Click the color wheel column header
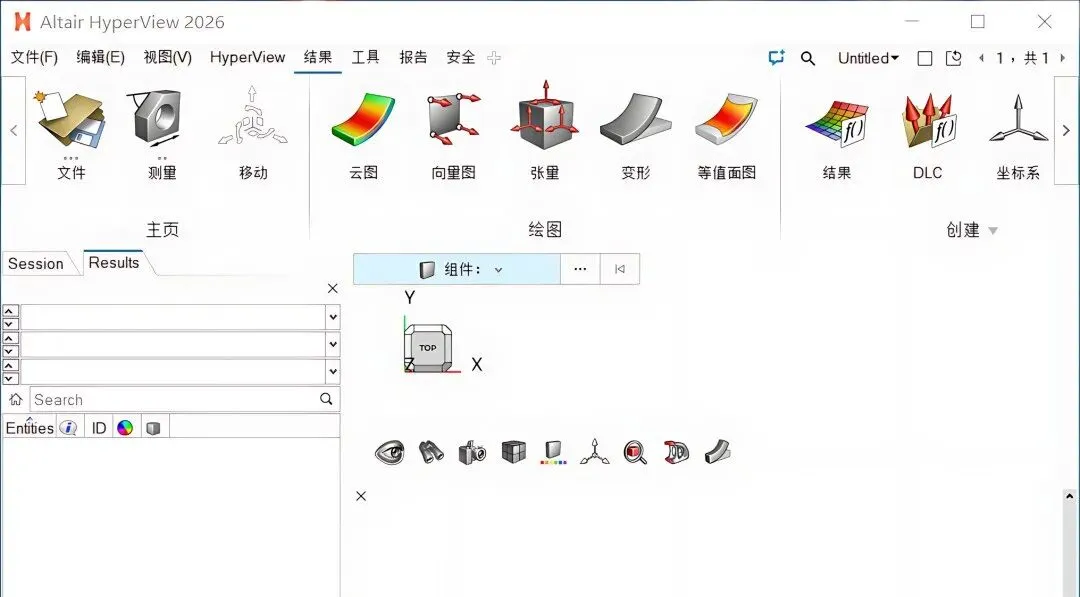Viewport: 1080px width, 597px height. pos(125,428)
